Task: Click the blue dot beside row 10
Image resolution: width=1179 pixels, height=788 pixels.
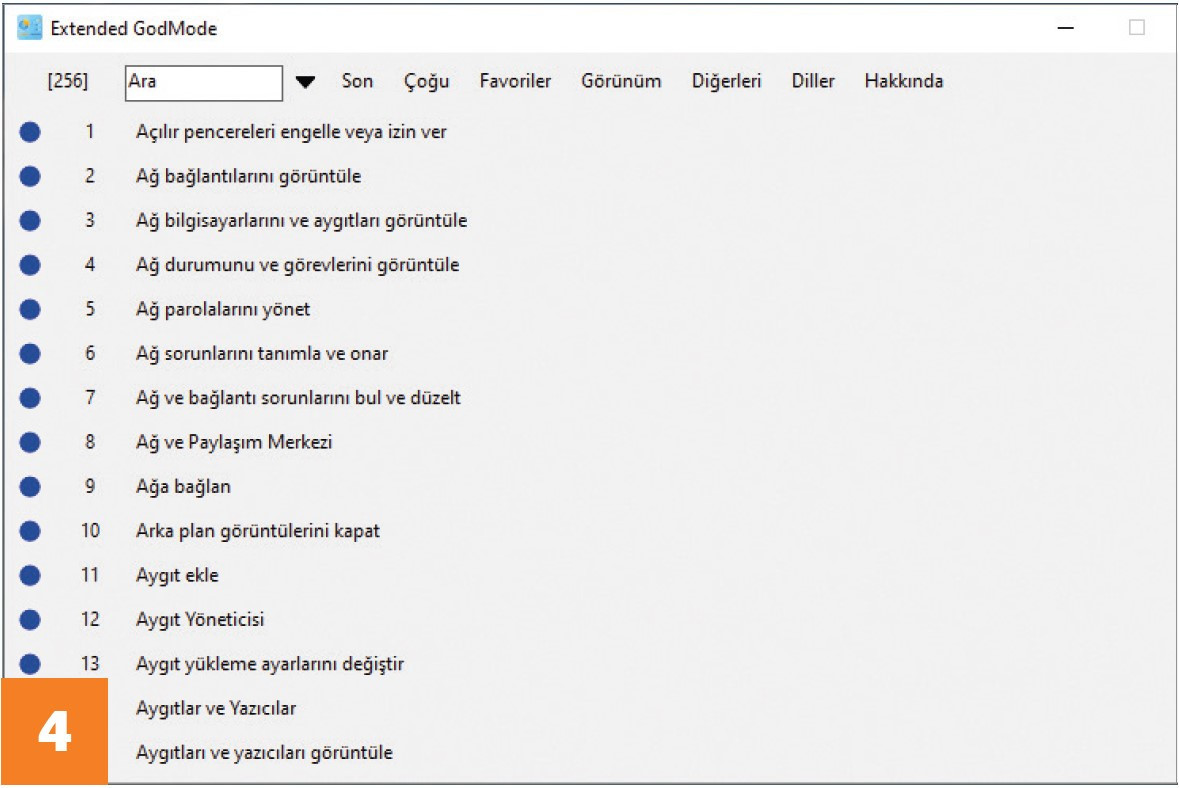Action: (x=30, y=532)
